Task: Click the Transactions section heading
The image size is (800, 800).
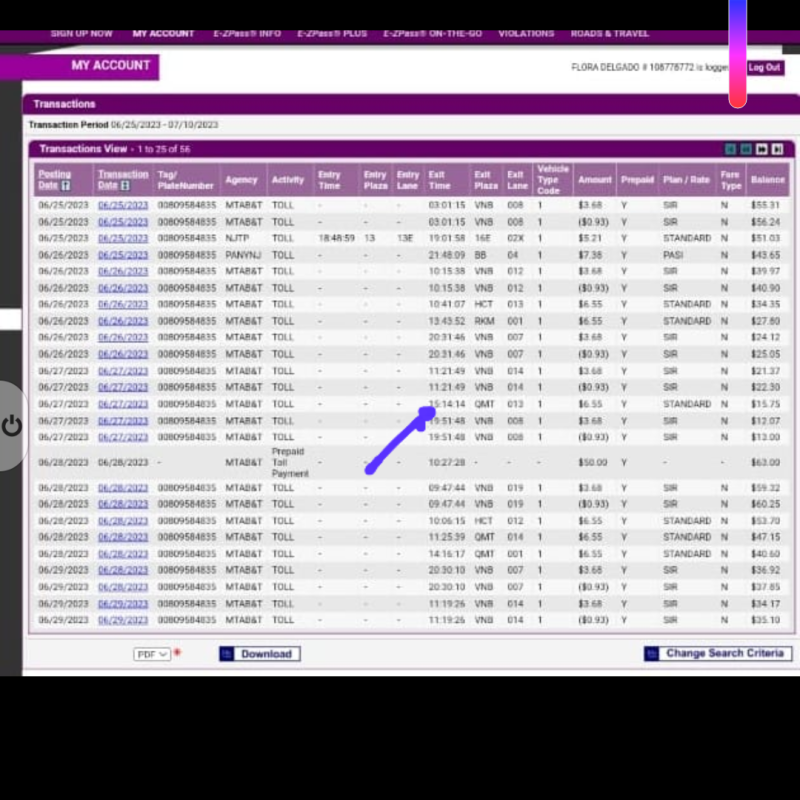Action: [x=64, y=104]
